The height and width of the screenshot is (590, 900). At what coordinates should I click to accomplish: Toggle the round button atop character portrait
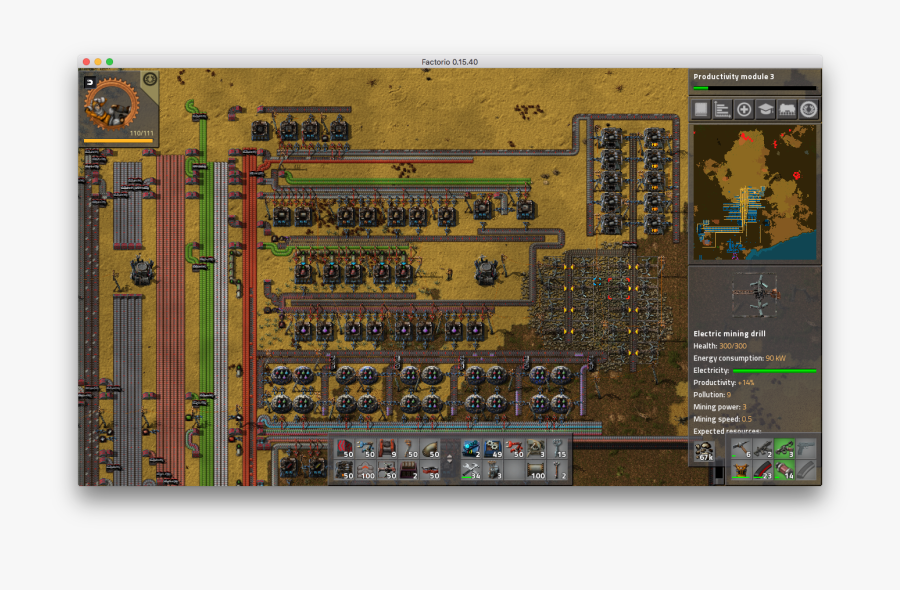[150, 78]
